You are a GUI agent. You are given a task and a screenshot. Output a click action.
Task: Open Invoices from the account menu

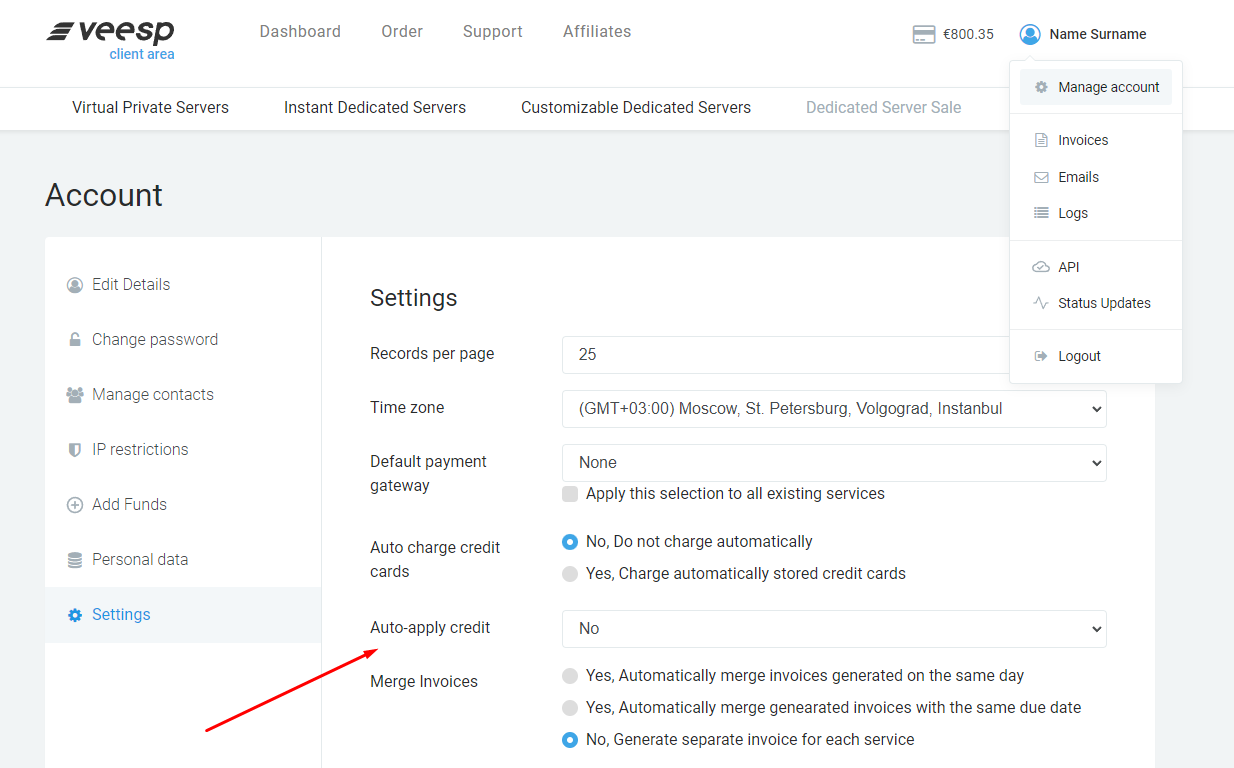(1082, 140)
